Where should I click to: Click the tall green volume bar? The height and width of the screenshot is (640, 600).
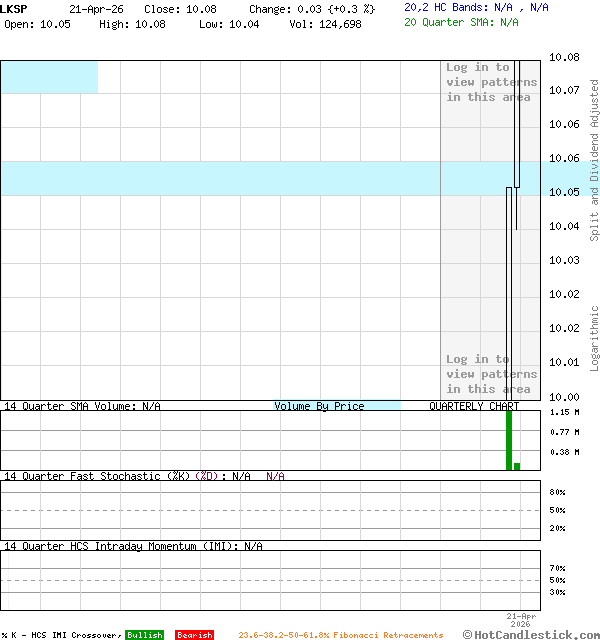[x=509, y=440]
